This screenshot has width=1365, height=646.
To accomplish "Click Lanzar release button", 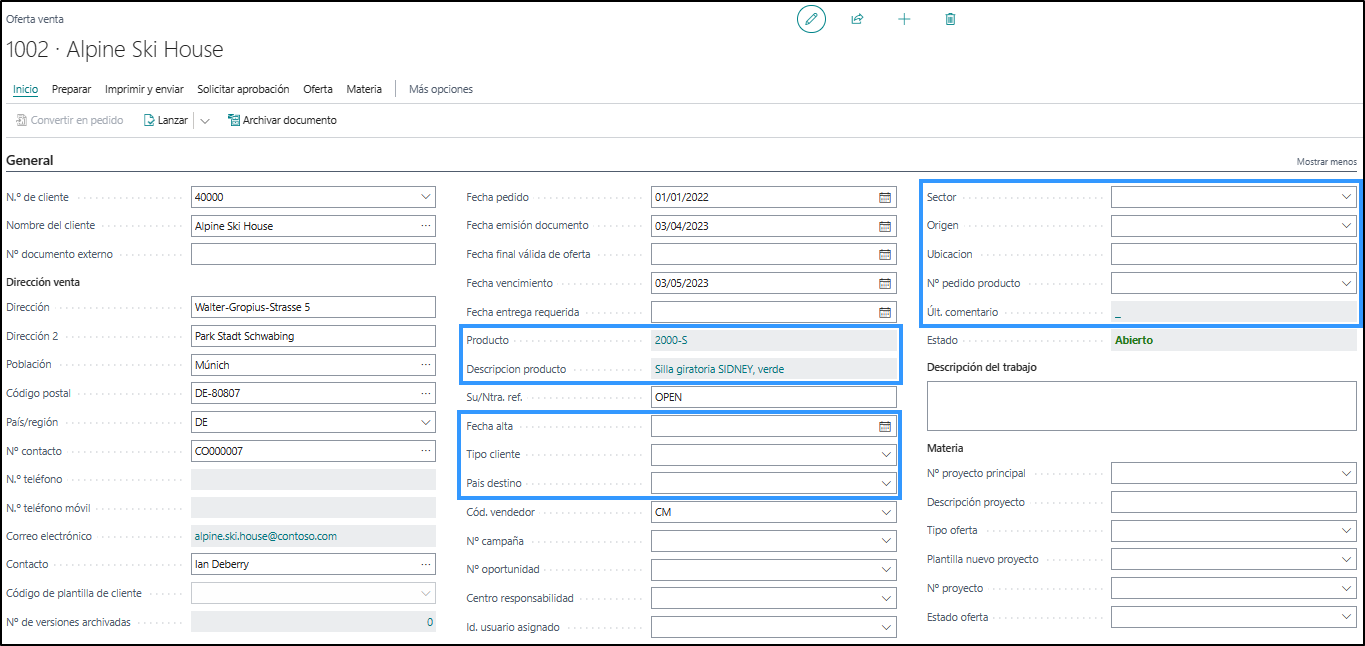I will pyautogui.click(x=165, y=120).
